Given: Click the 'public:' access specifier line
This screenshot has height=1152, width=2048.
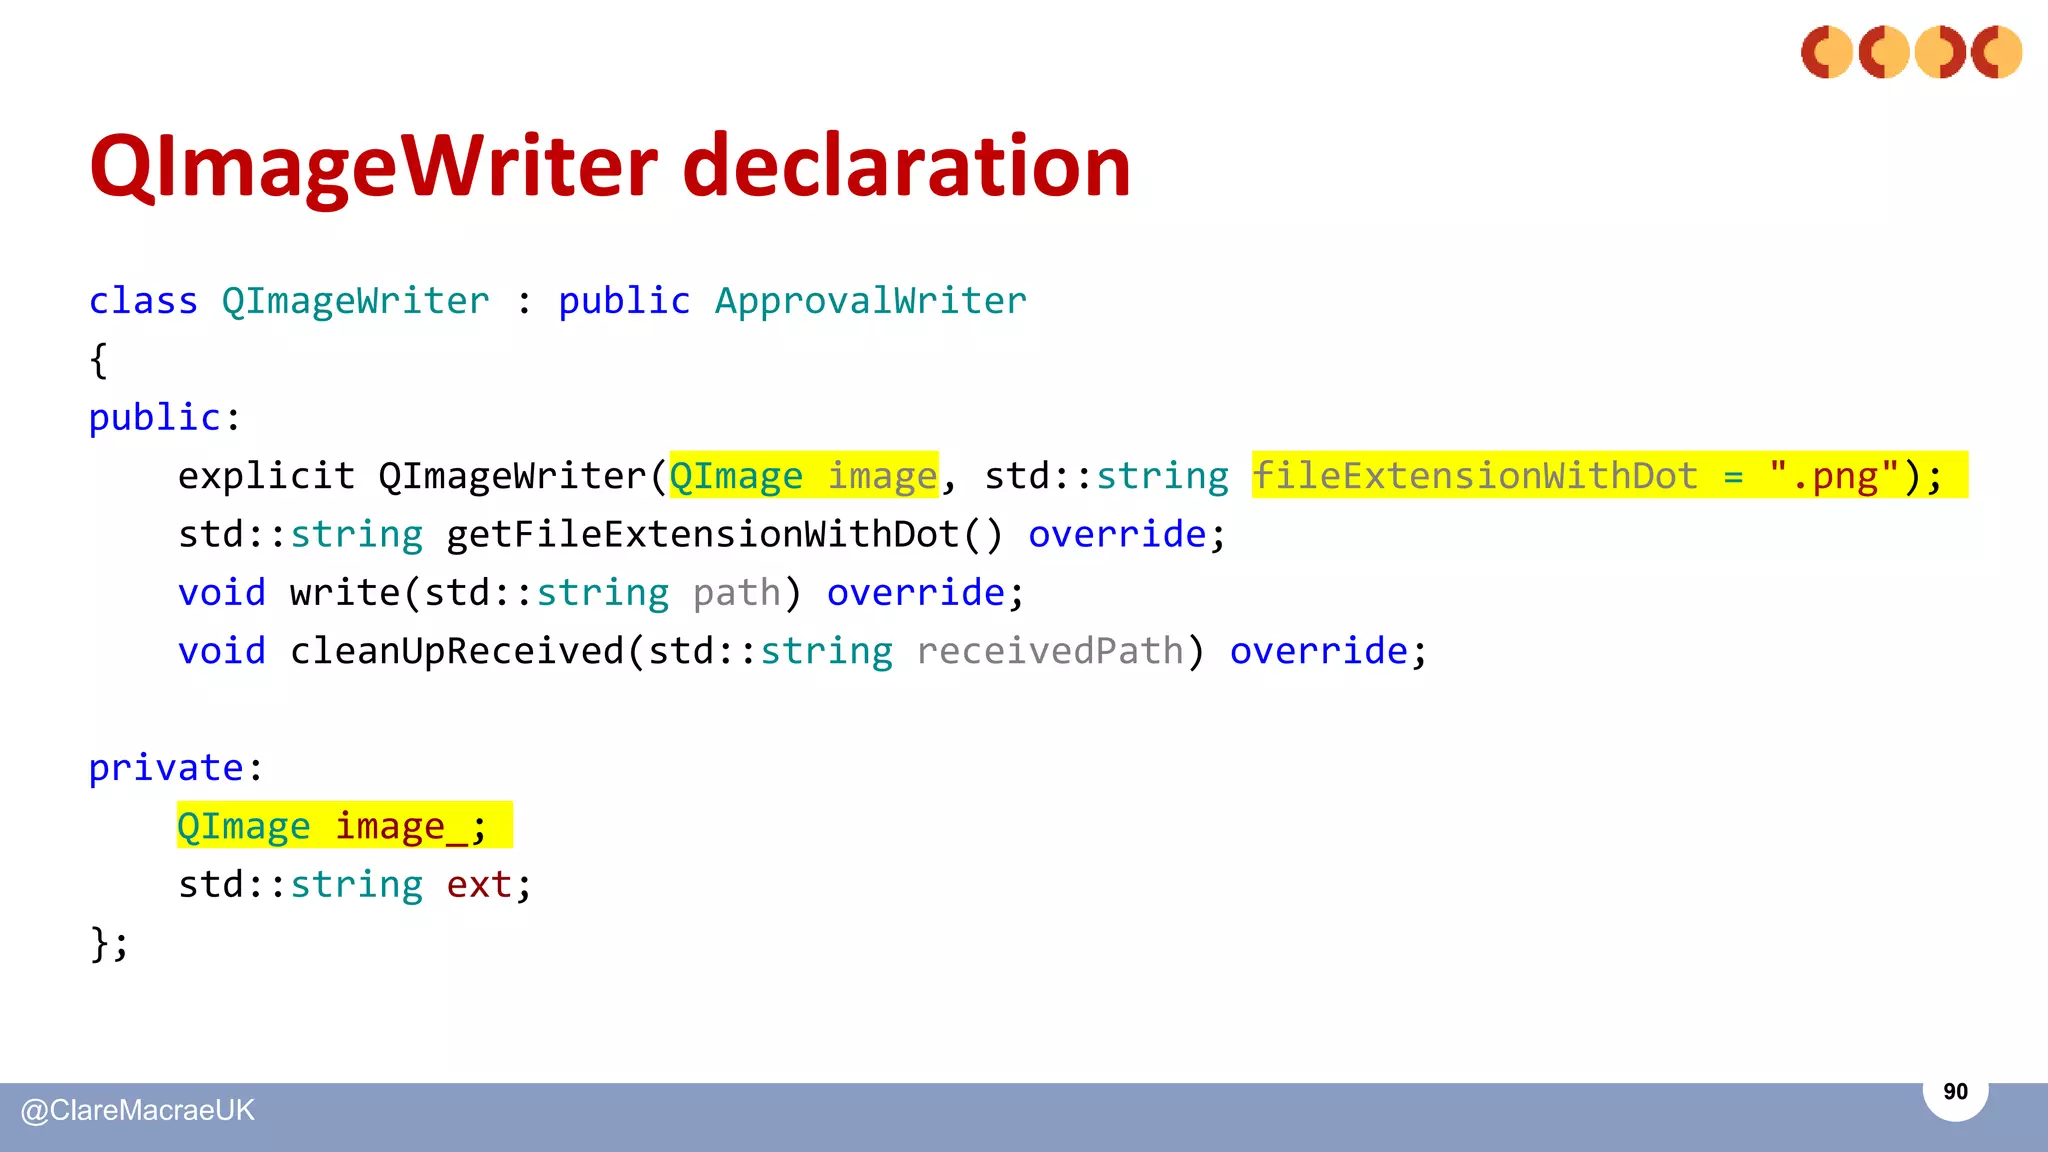Looking at the screenshot, I should pos(165,417).
